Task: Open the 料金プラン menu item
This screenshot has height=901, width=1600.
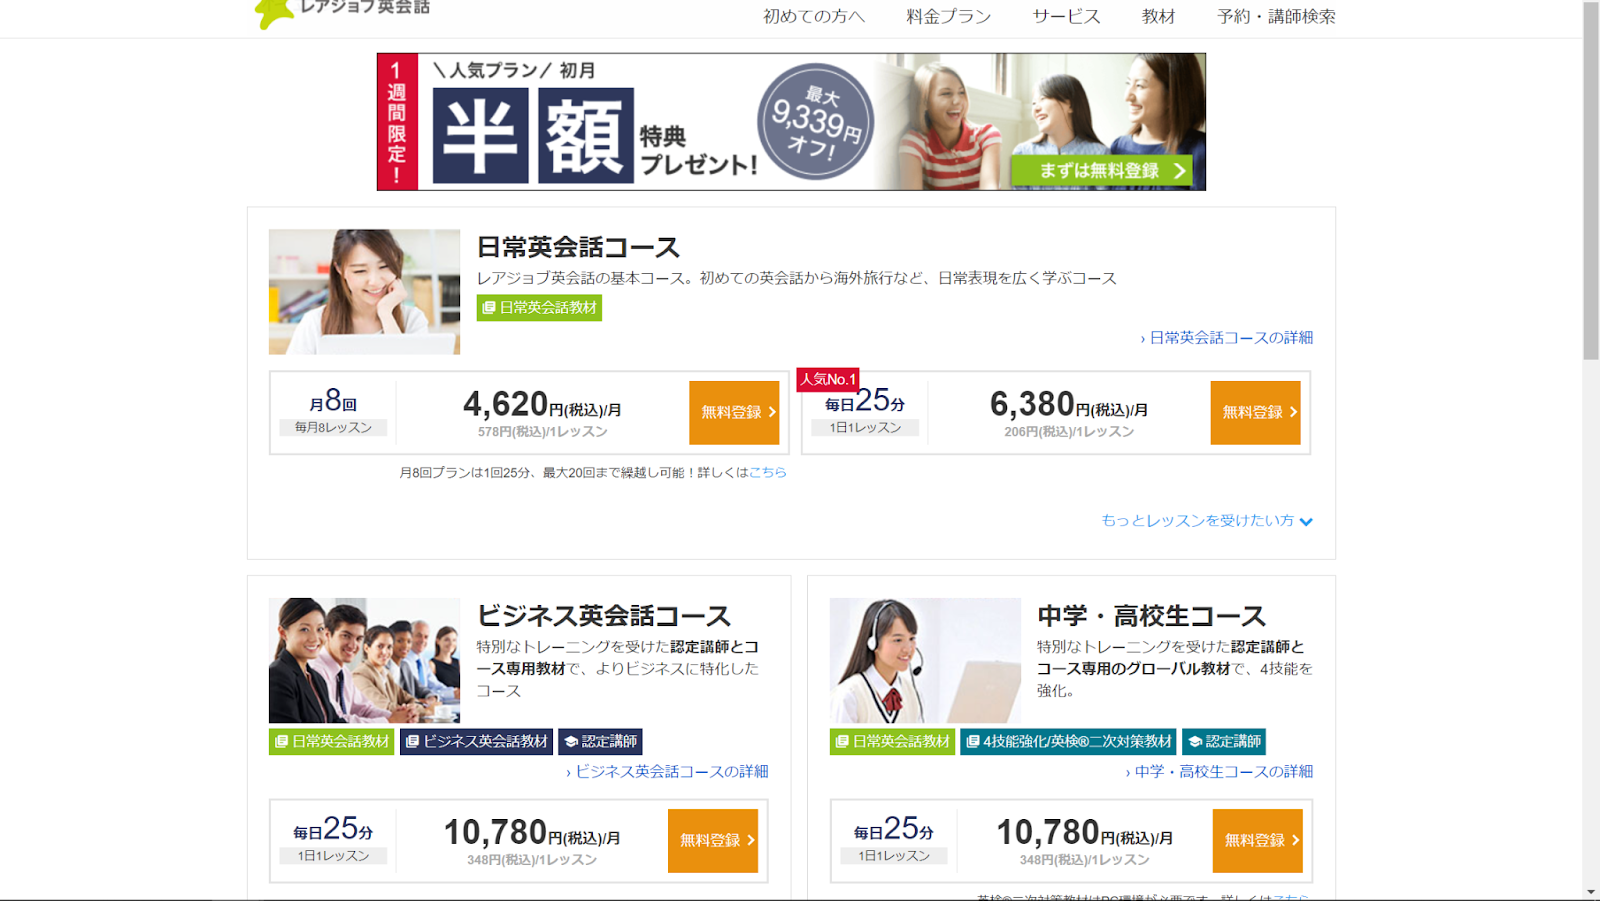Action: 949,16
